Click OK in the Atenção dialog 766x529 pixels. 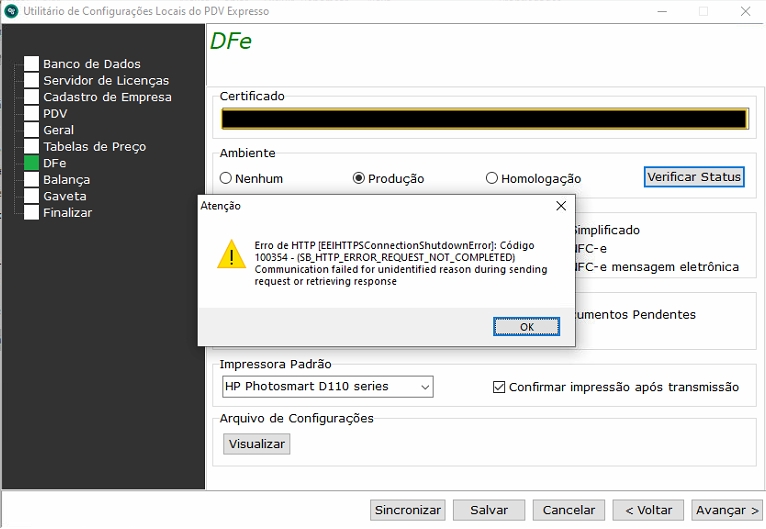526,327
